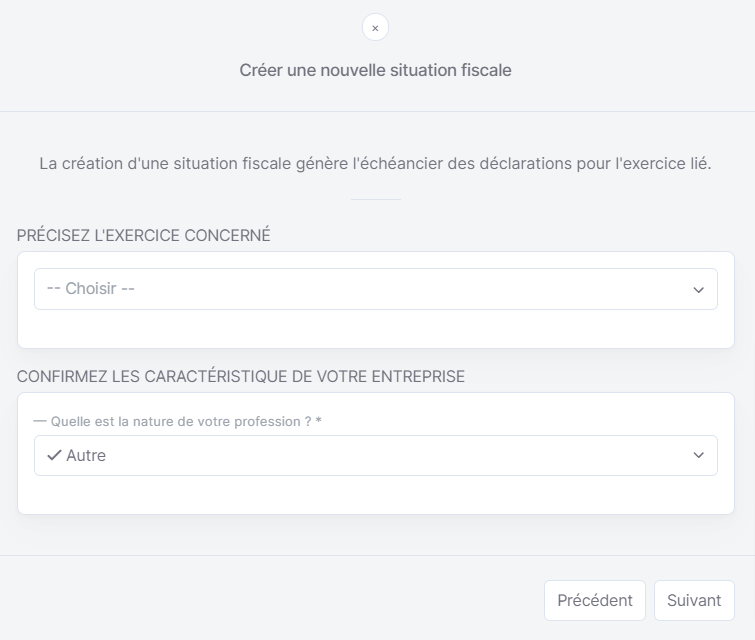Open the exercice '-- Choisir --' dropdown
755x640 pixels.
[x=376, y=289]
